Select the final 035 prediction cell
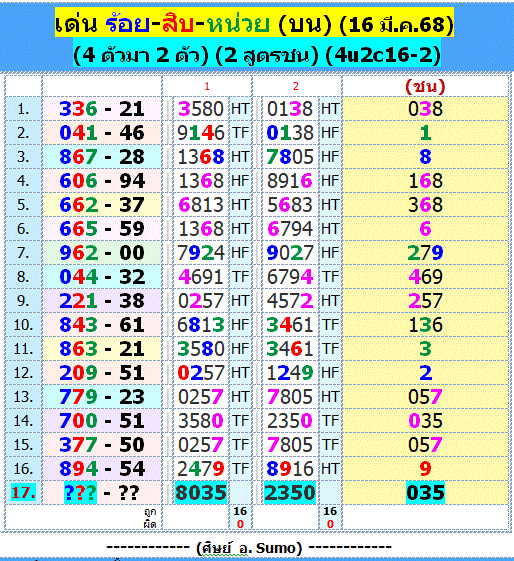This screenshot has height=561, width=514. pos(425,493)
